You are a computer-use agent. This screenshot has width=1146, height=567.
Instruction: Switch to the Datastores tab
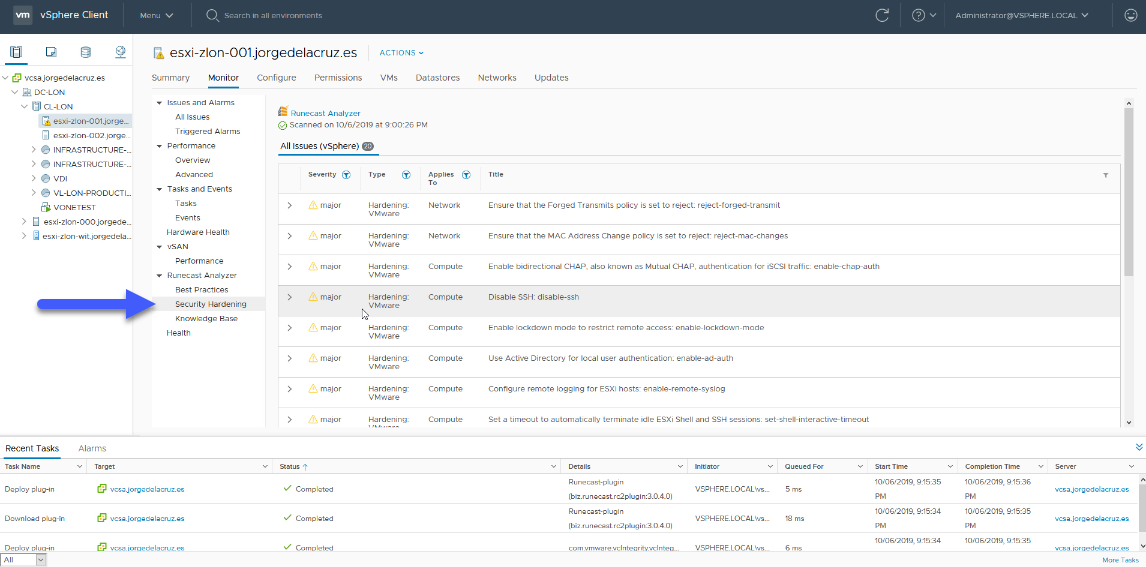click(x=438, y=77)
